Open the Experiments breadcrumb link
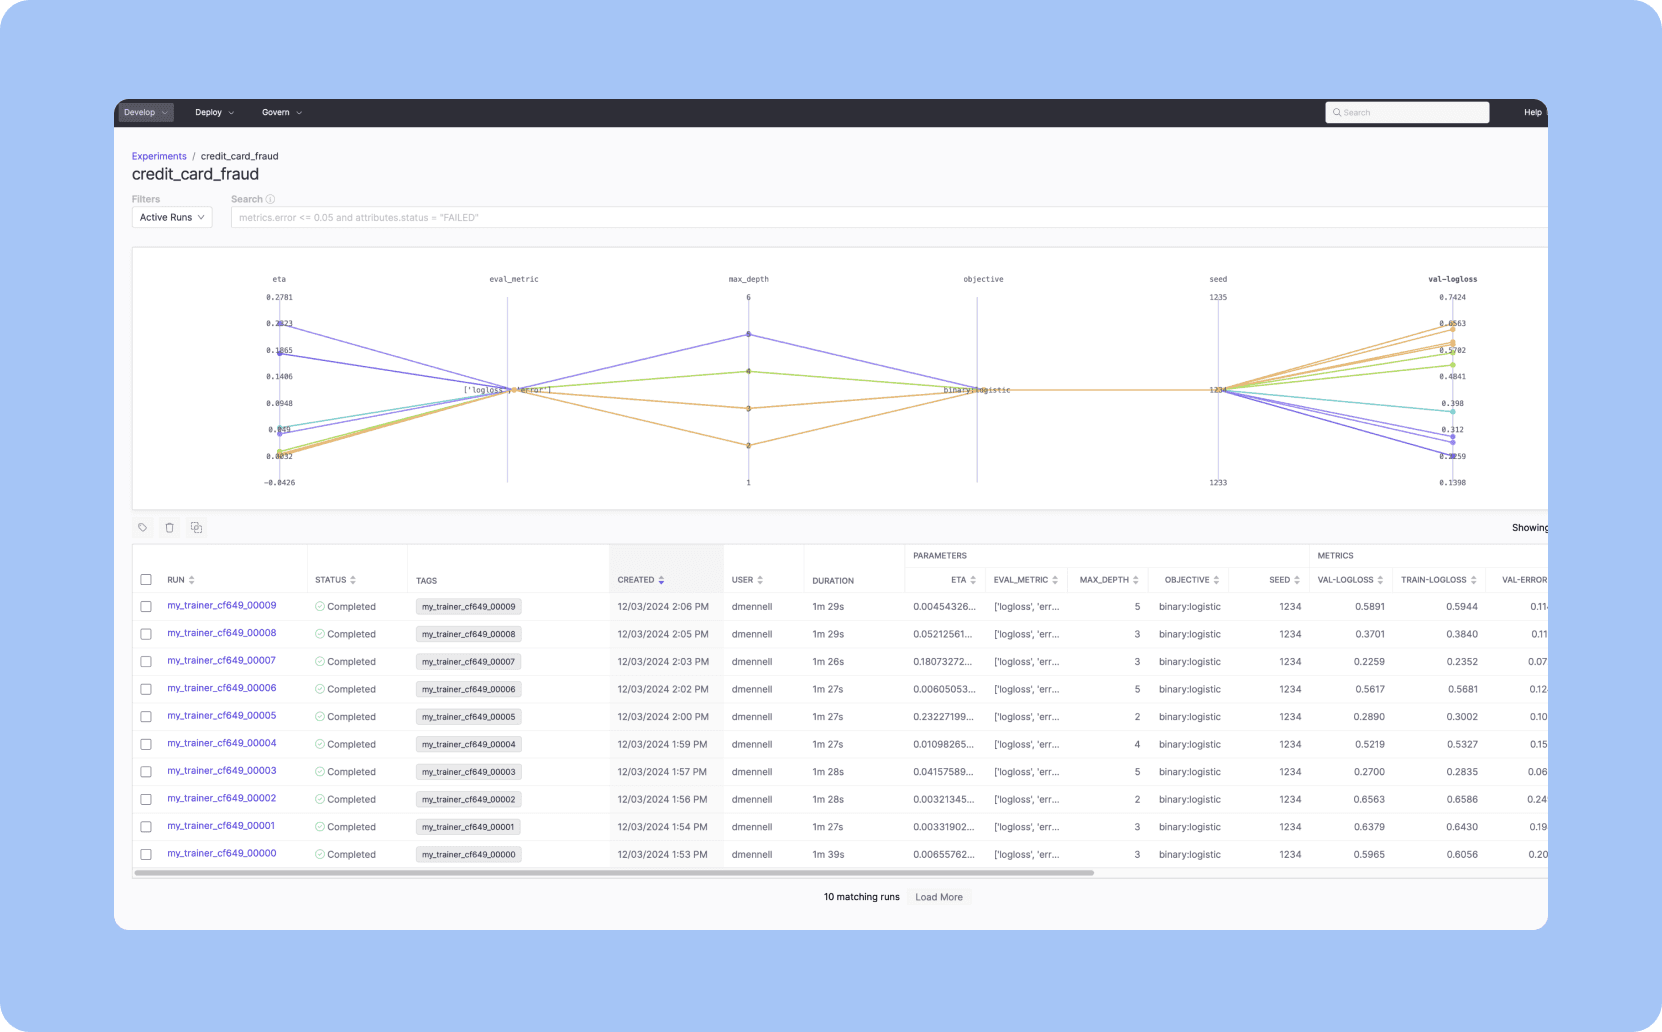1662x1032 pixels. pos(159,156)
